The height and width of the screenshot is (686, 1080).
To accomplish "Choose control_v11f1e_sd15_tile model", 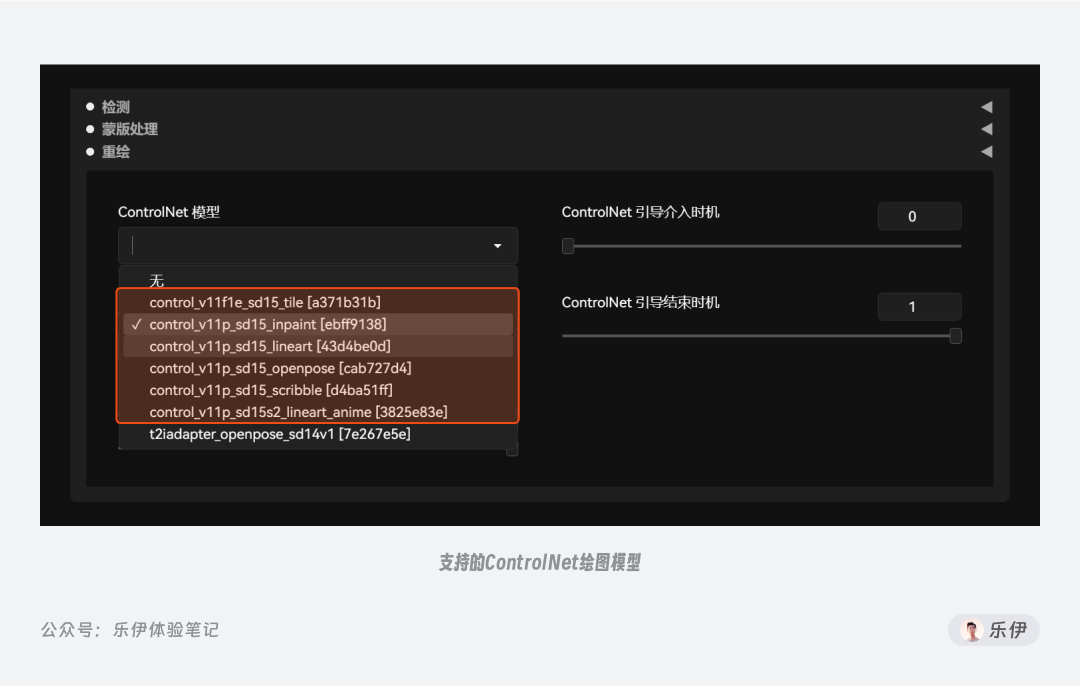I will pos(318,302).
